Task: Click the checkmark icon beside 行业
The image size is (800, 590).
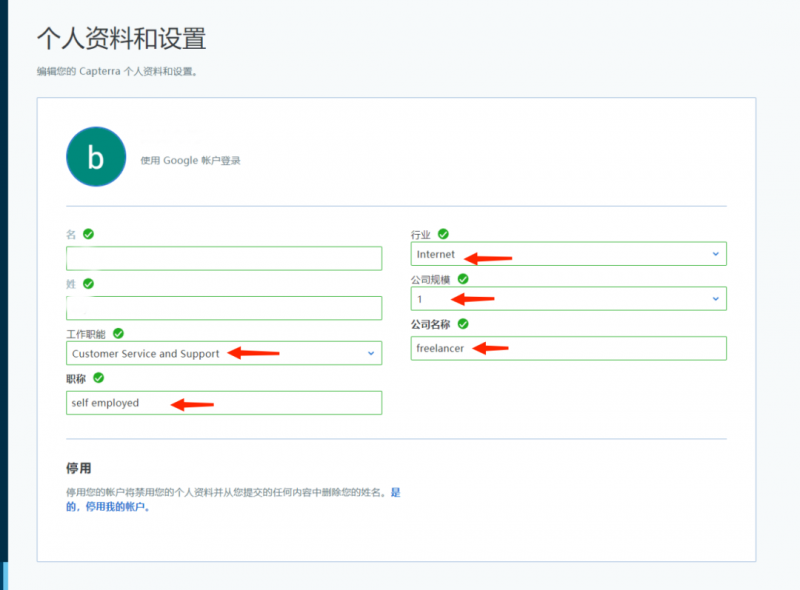Action: click(x=442, y=233)
